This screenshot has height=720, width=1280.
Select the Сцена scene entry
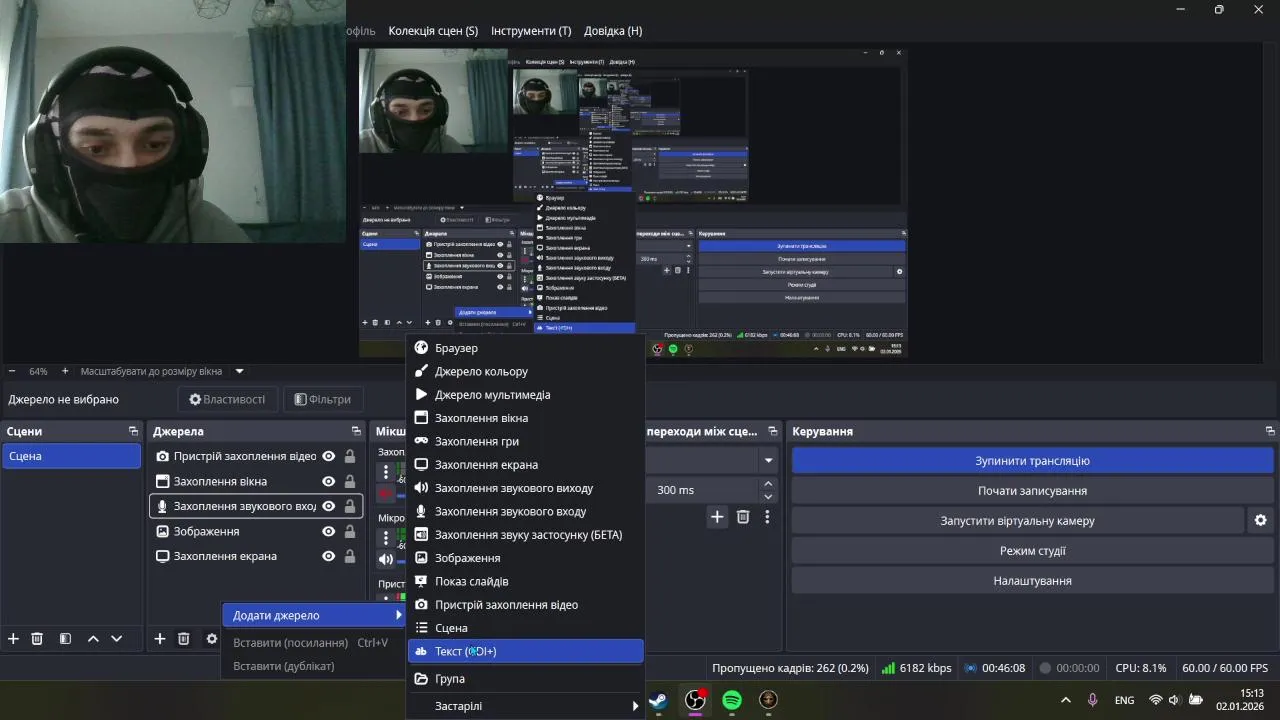tap(72, 456)
